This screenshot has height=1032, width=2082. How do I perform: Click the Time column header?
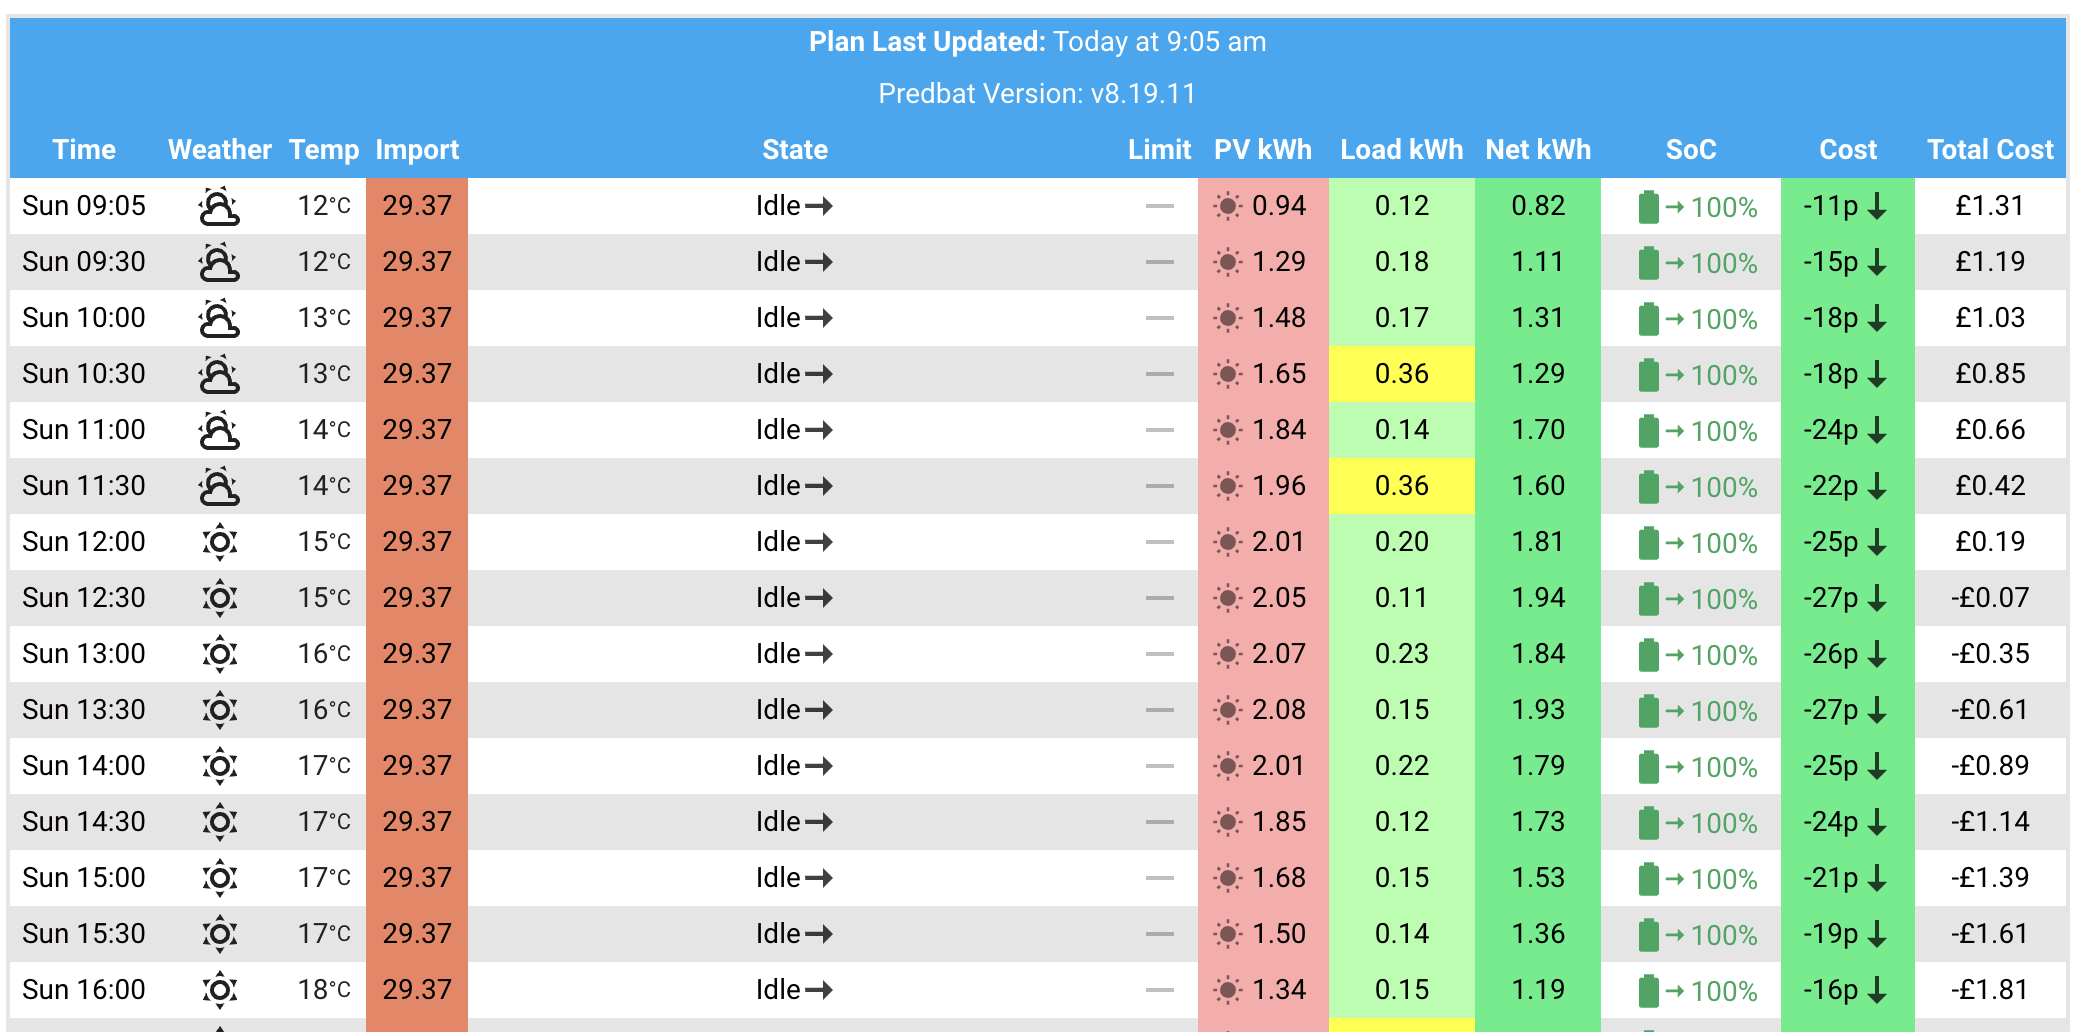[x=84, y=150]
